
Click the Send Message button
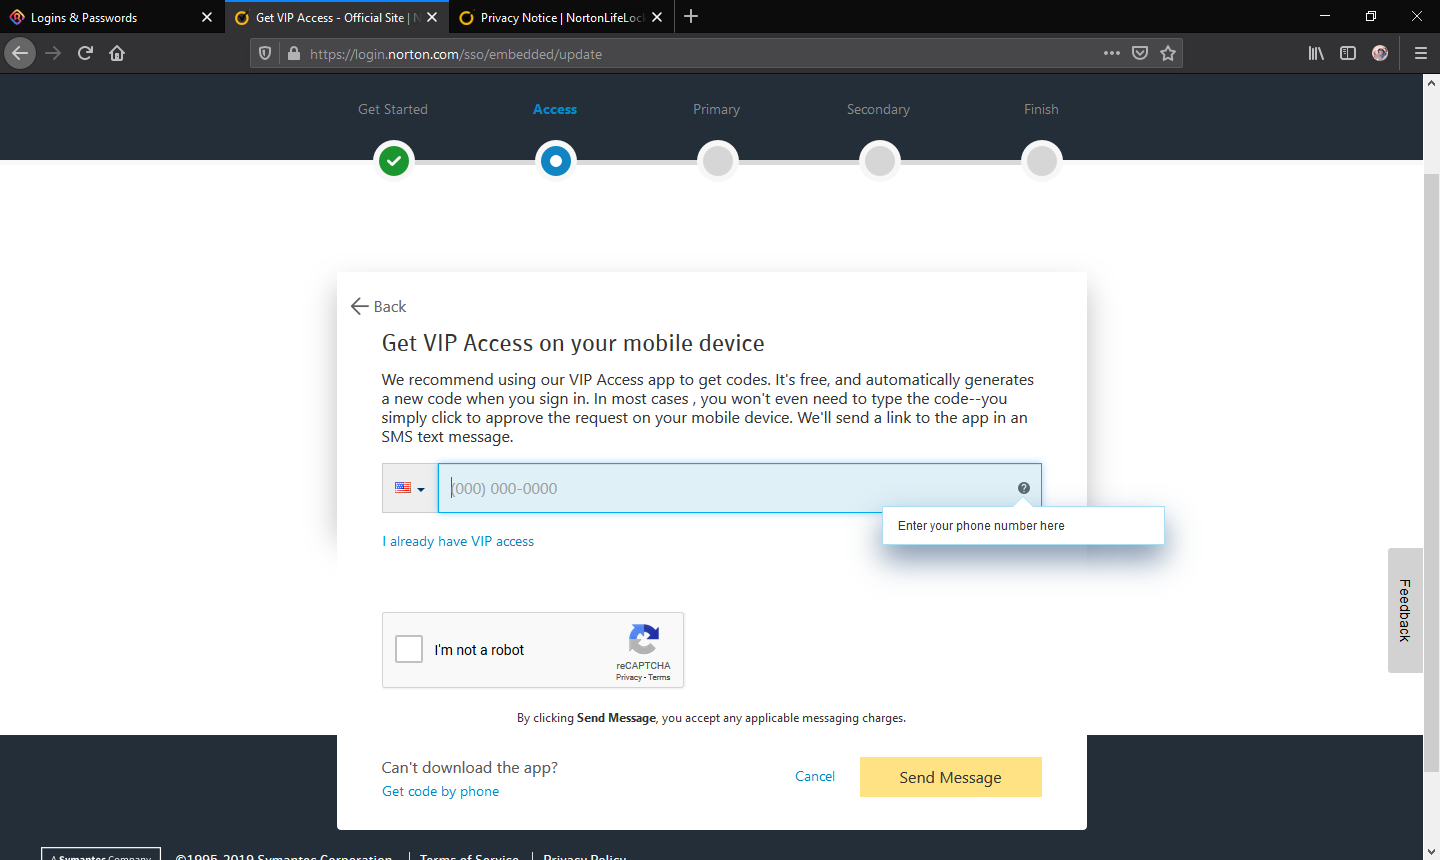click(951, 777)
